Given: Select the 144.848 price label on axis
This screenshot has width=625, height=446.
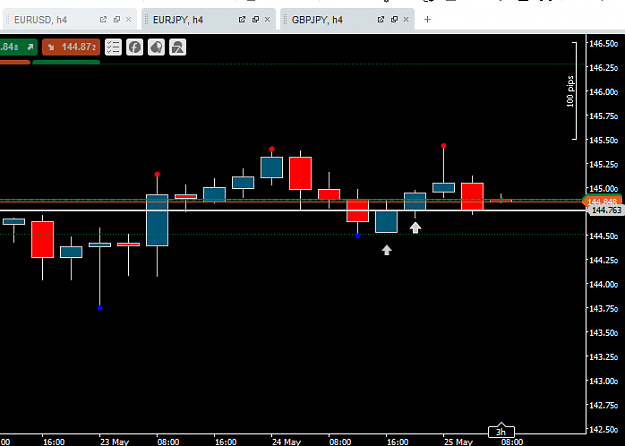Looking at the screenshot, I should [603, 201].
